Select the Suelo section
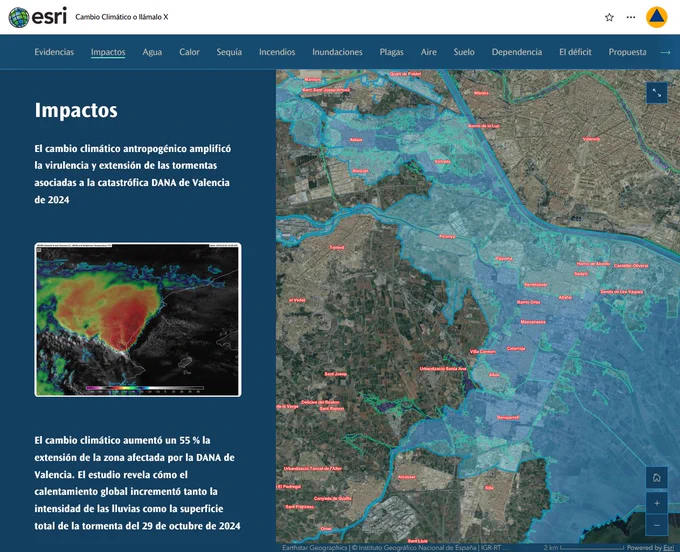This screenshot has width=680, height=552. [x=464, y=52]
